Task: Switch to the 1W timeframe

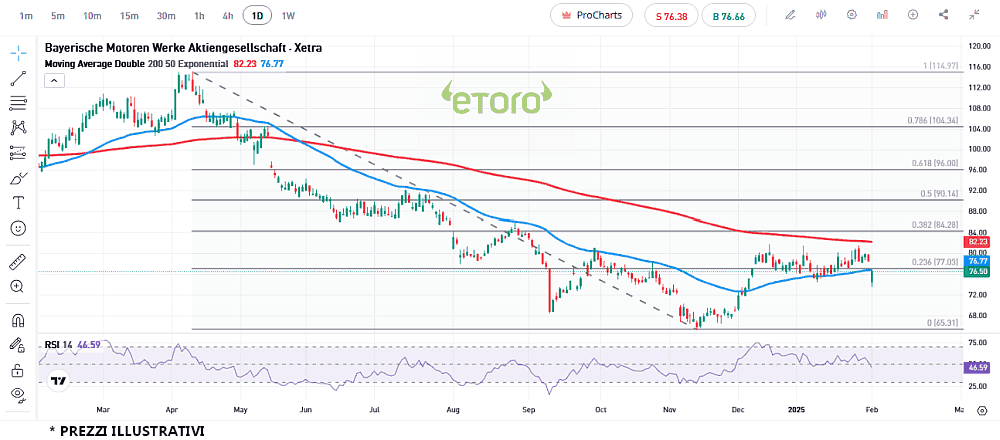Action: tap(288, 15)
